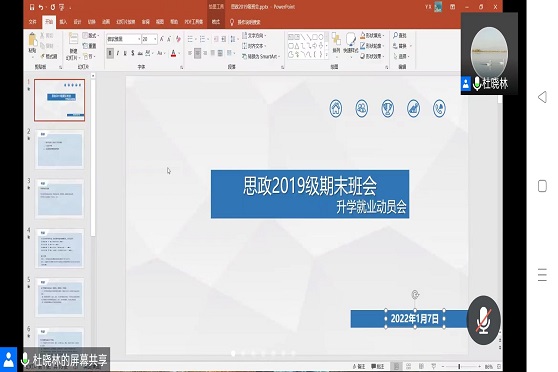The width and height of the screenshot is (558, 372).
Task: Toggle italic text formatting
Action: click(x=117, y=53)
